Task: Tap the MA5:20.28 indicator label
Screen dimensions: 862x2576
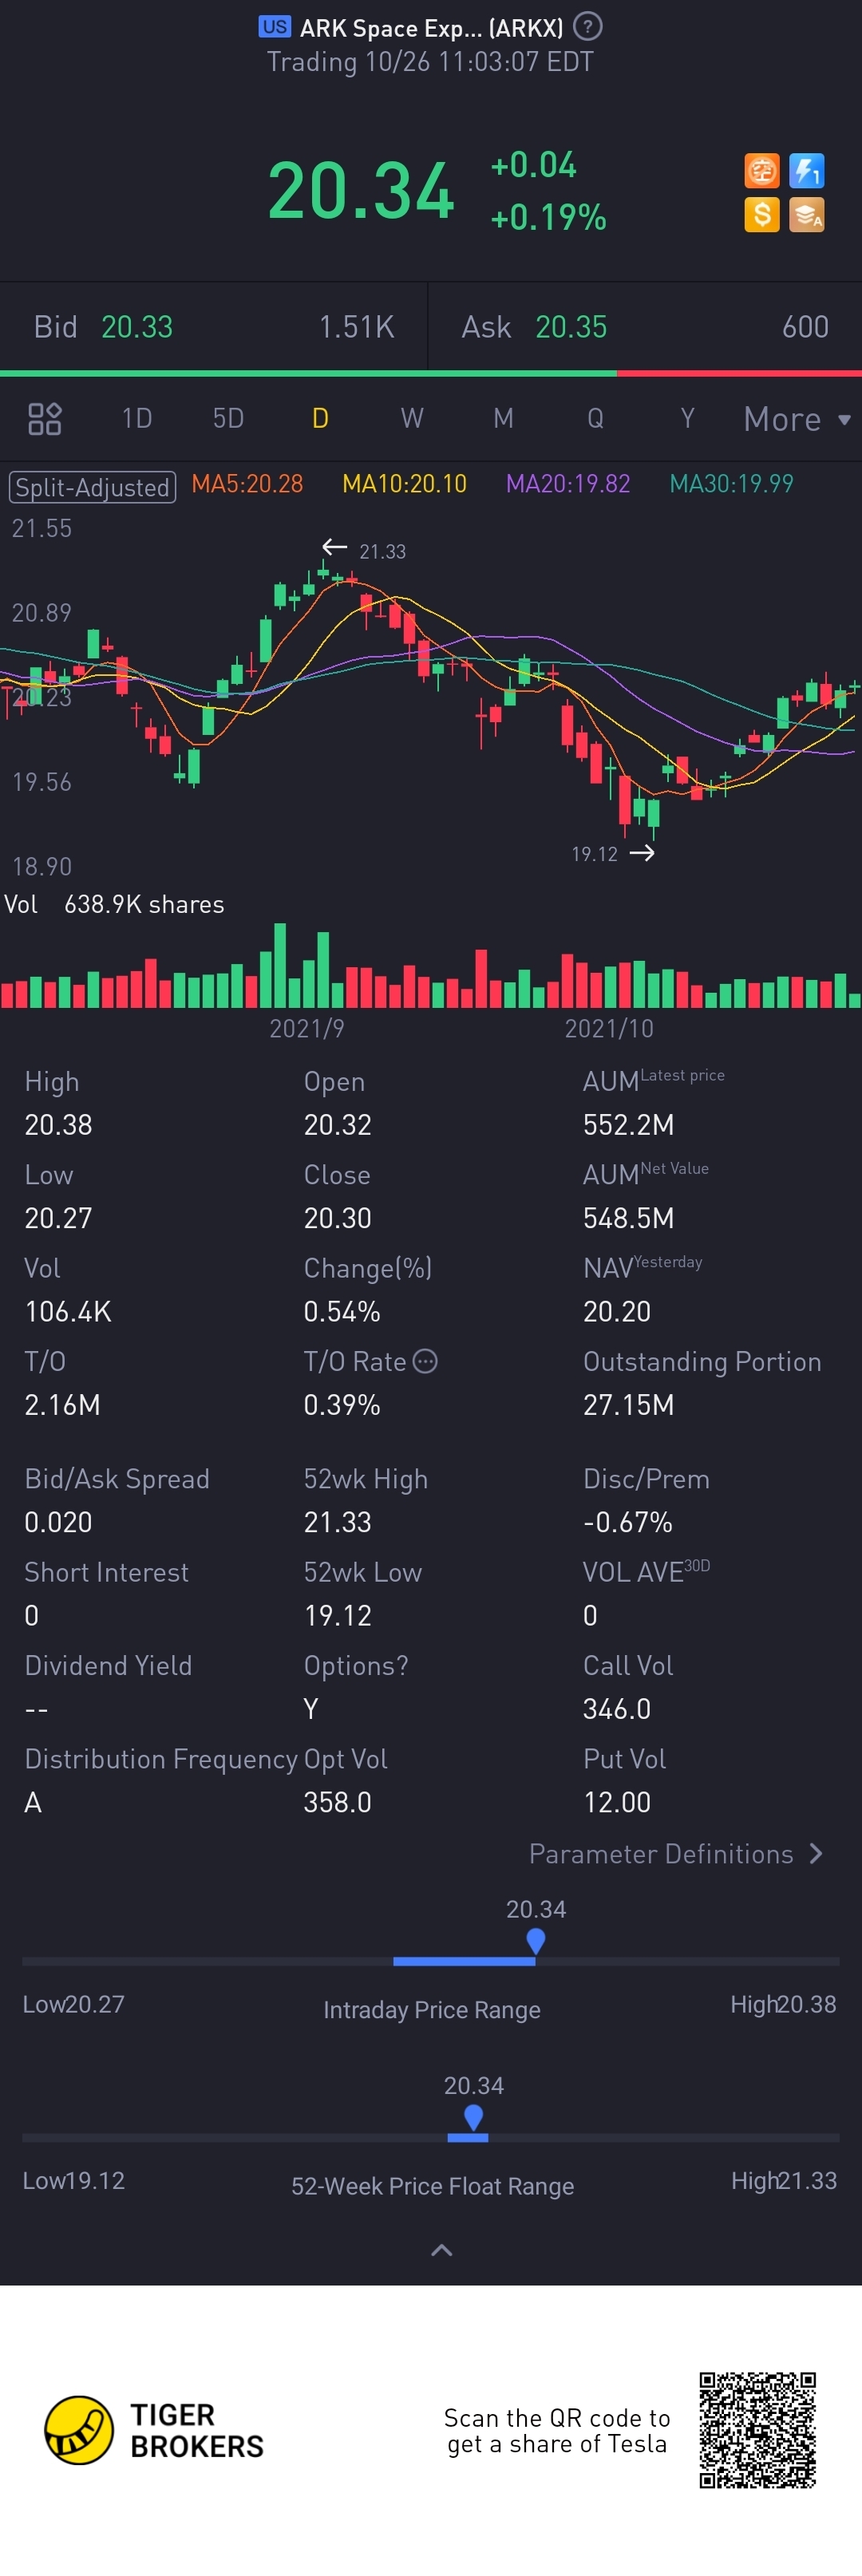Action: [x=247, y=484]
